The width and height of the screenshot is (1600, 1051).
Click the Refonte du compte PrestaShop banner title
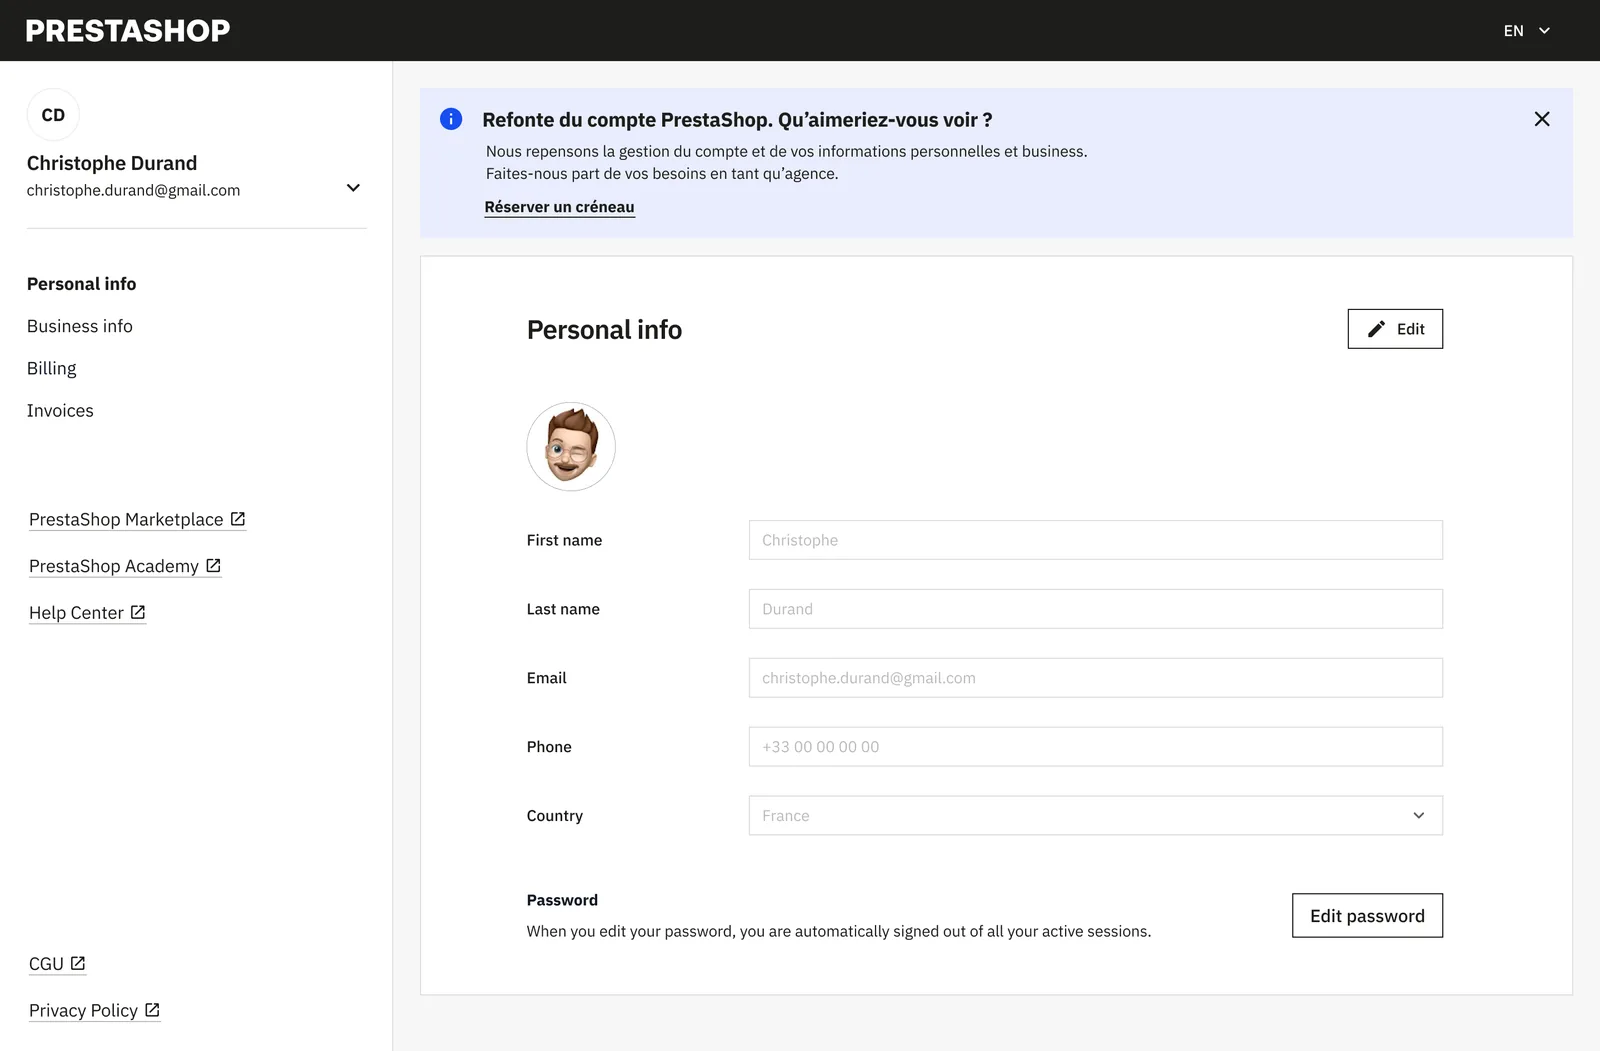(x=737, y=120)
